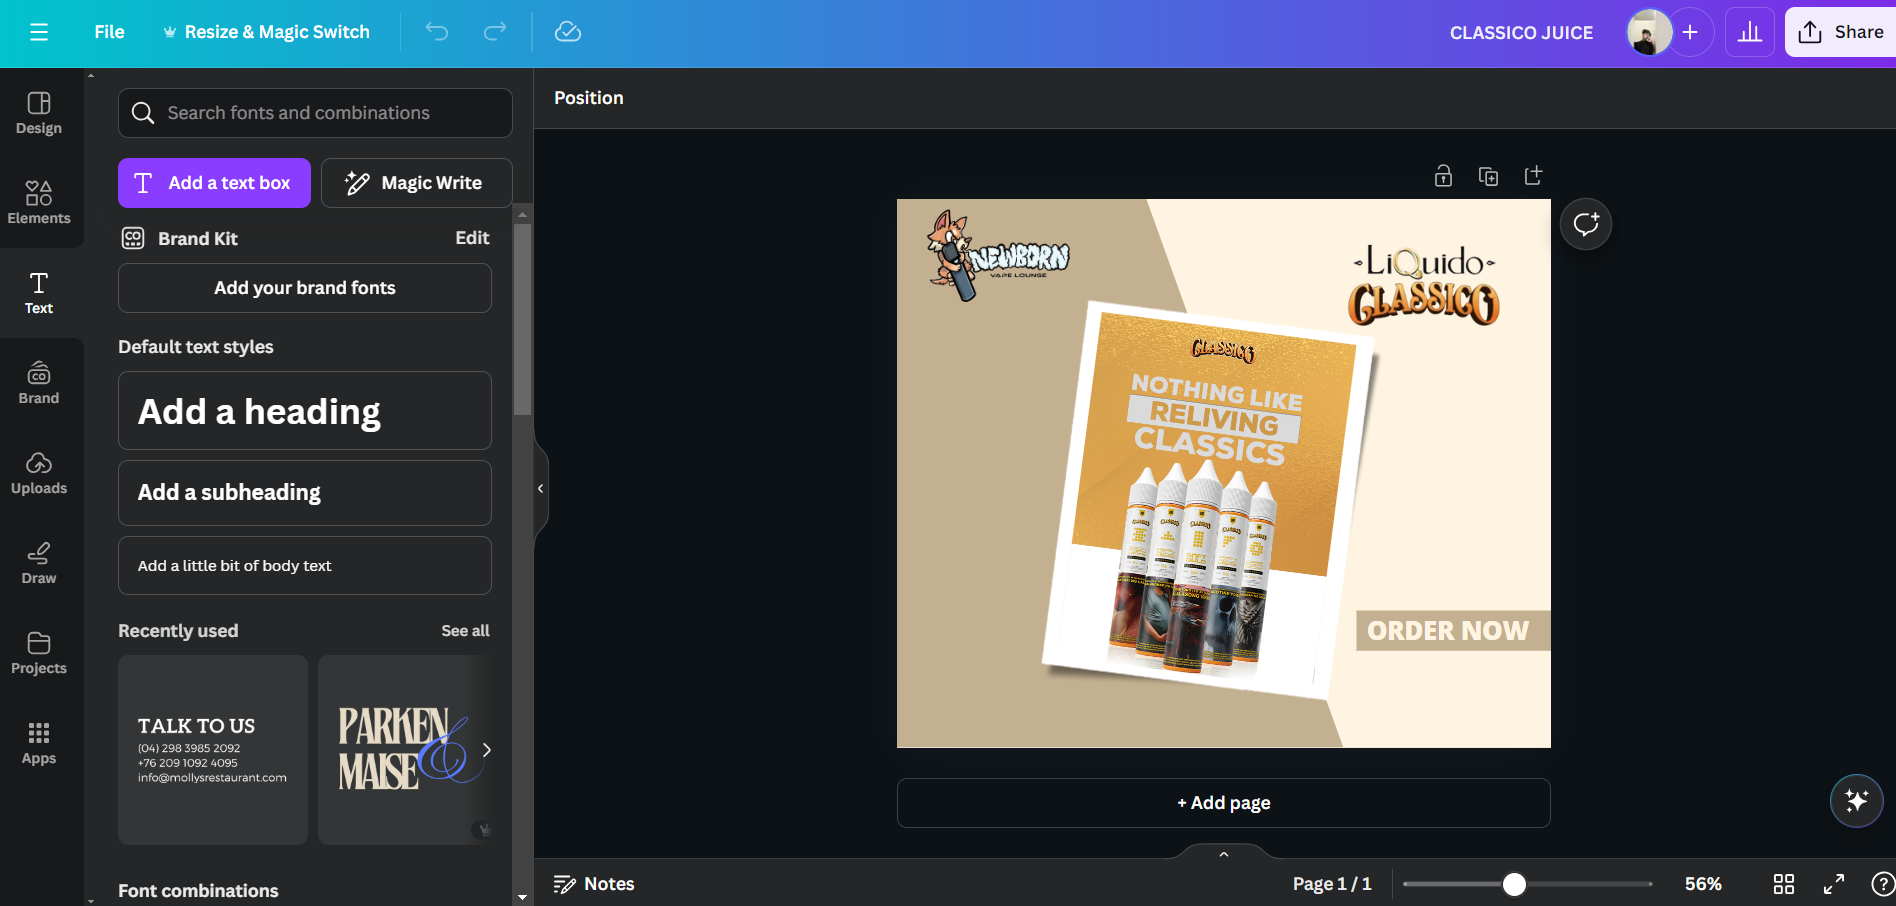Select the TALK TO US text template
This screenshot has height=906, width=1896.
213,750
